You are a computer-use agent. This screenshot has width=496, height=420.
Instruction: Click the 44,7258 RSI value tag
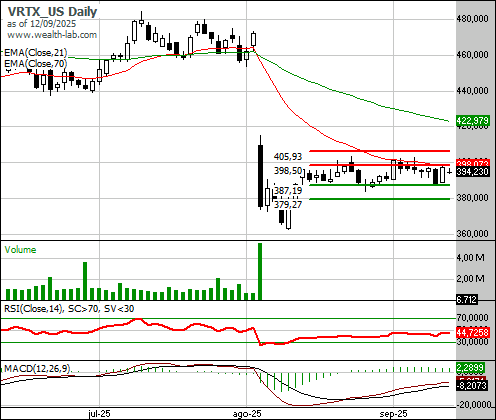pyautogui.click(x=473, y=332)
